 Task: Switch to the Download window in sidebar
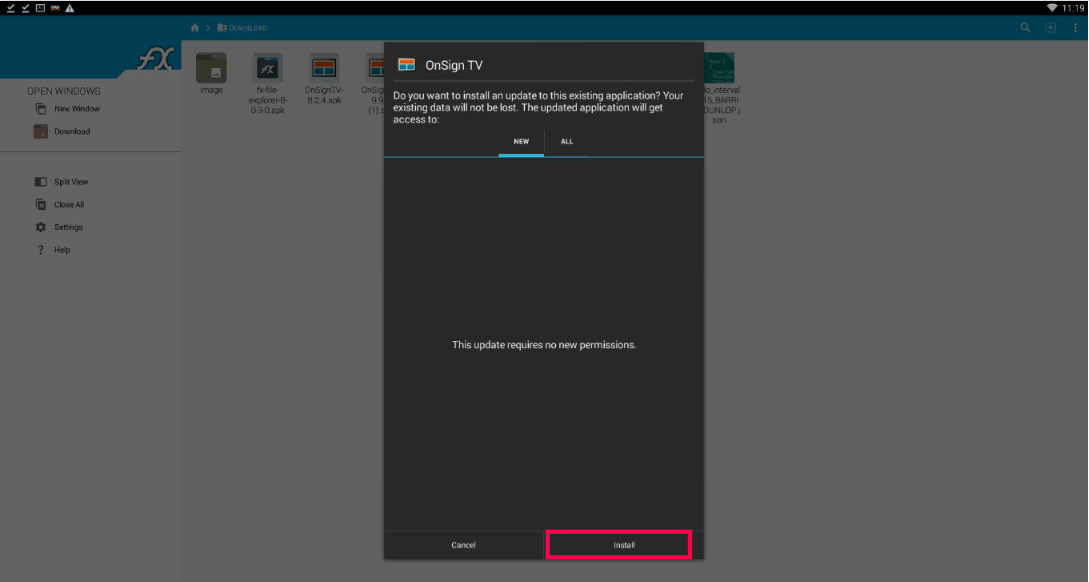(63, 131)
